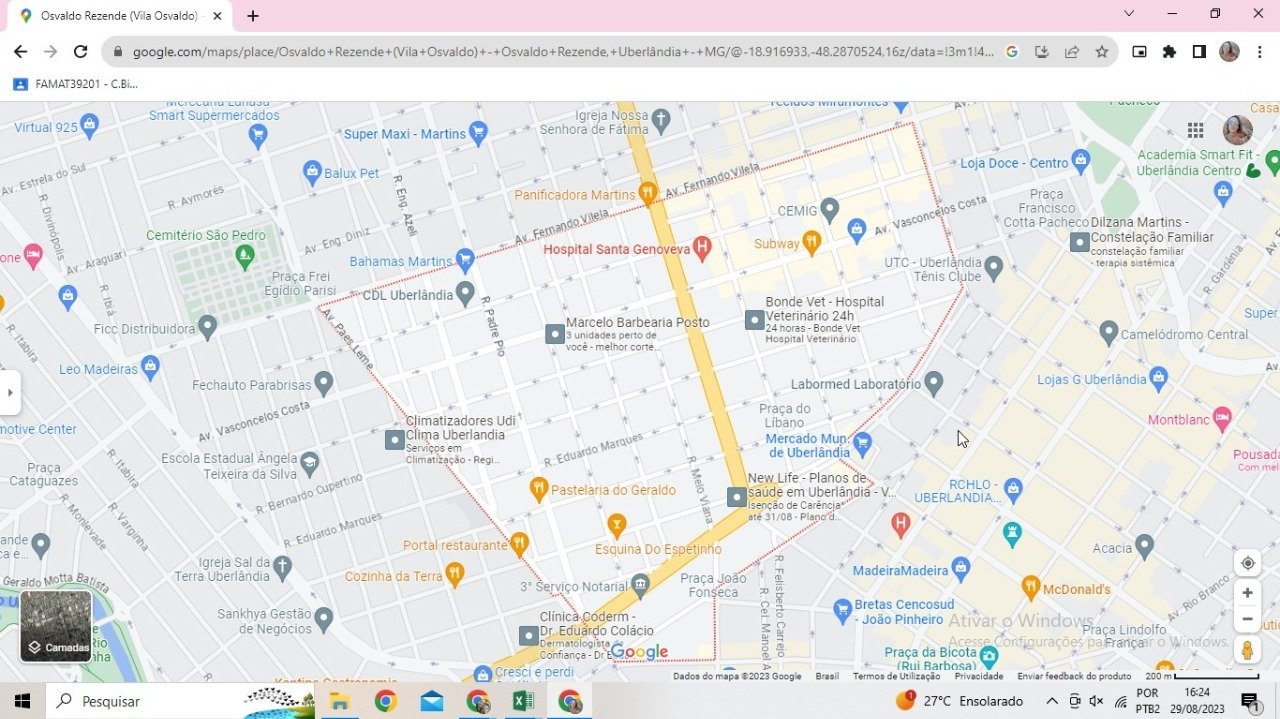Open the tab search dropdown arrow
This screenshot has height=719, width=1280.
[1129, 14]
